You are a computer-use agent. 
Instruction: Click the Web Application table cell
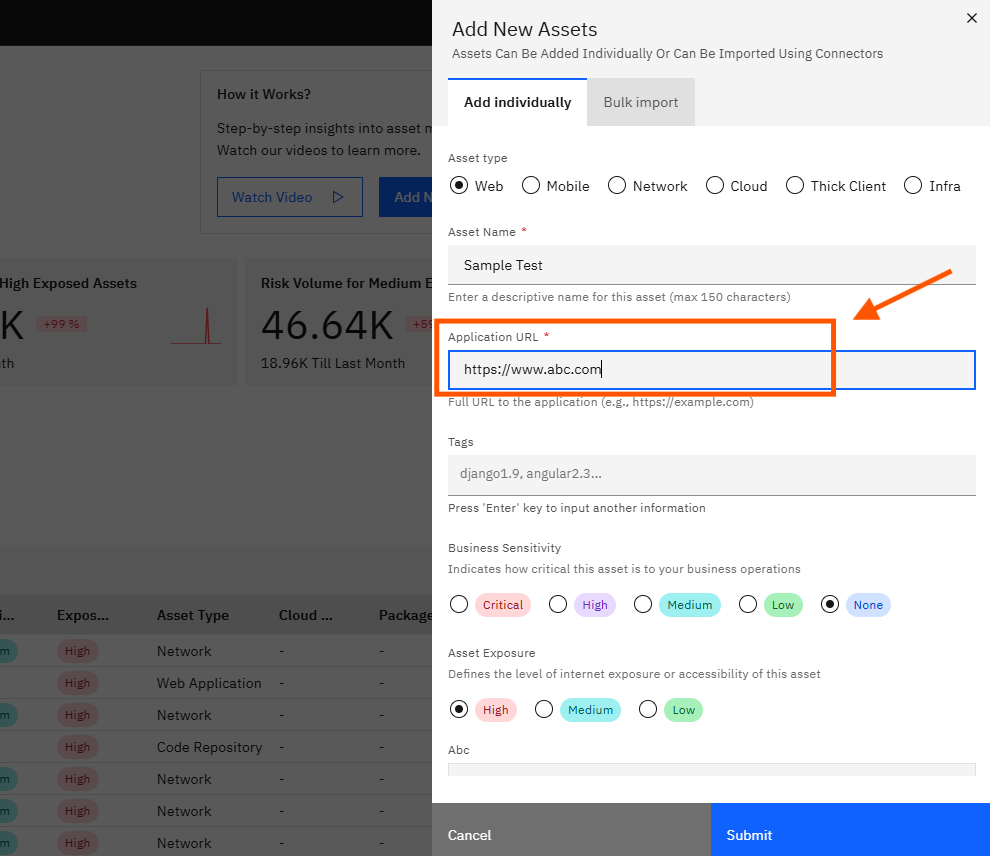(209, 683)
